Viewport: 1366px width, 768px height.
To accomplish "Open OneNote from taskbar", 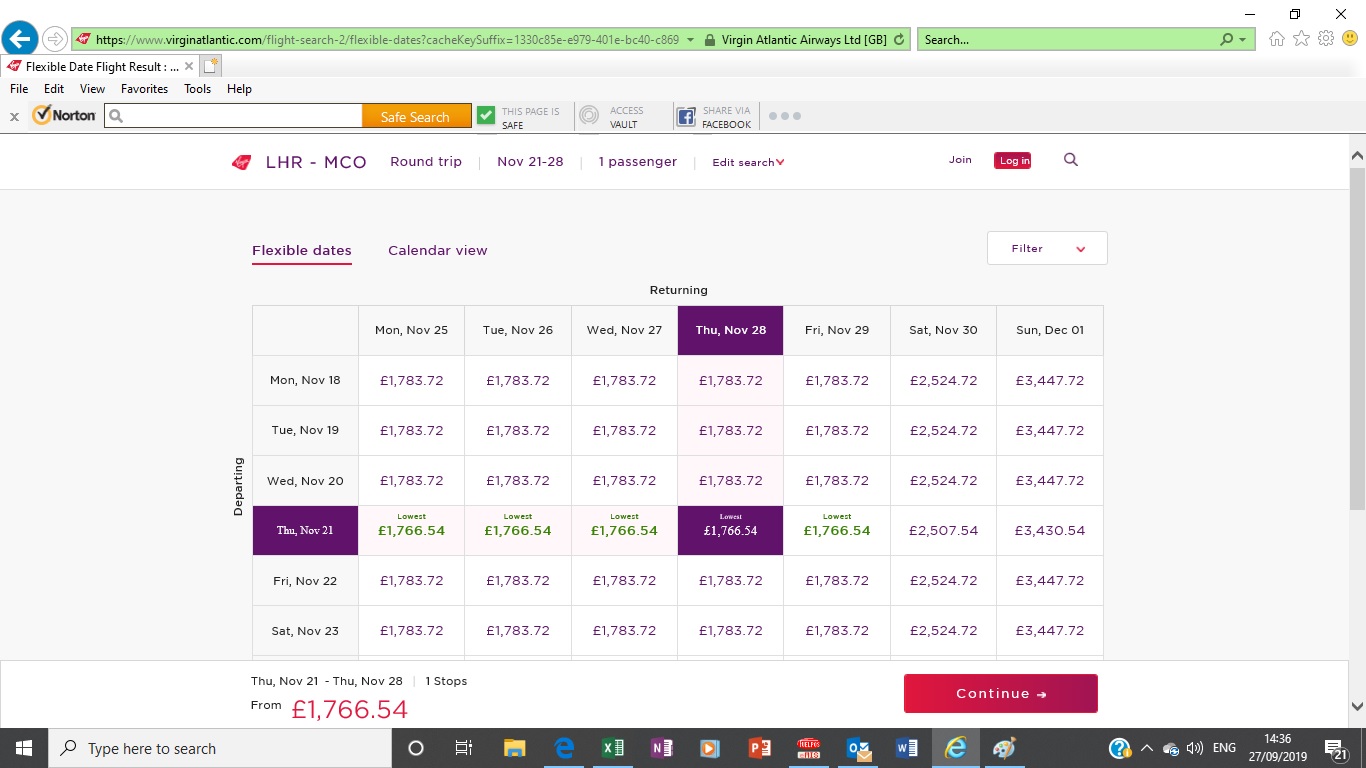I will tap(661, 748).
